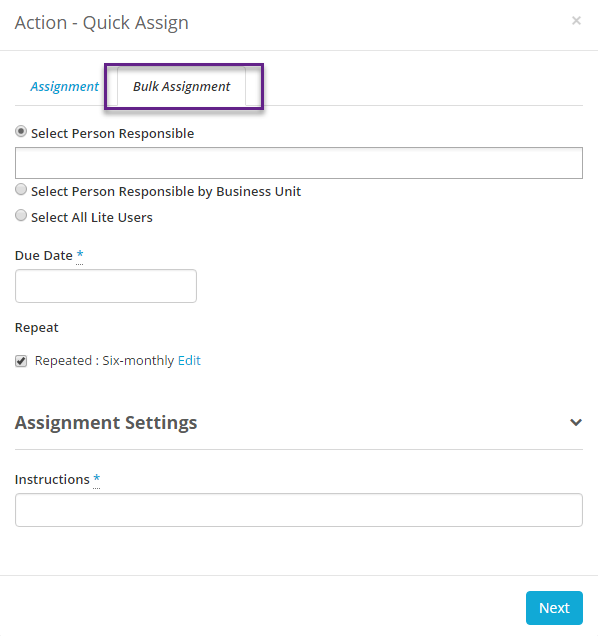The width and height of the screenshot is (598, 636).
Task: Expand Assignment Settings with chevron arrow
Action: (x=576, y=423)
